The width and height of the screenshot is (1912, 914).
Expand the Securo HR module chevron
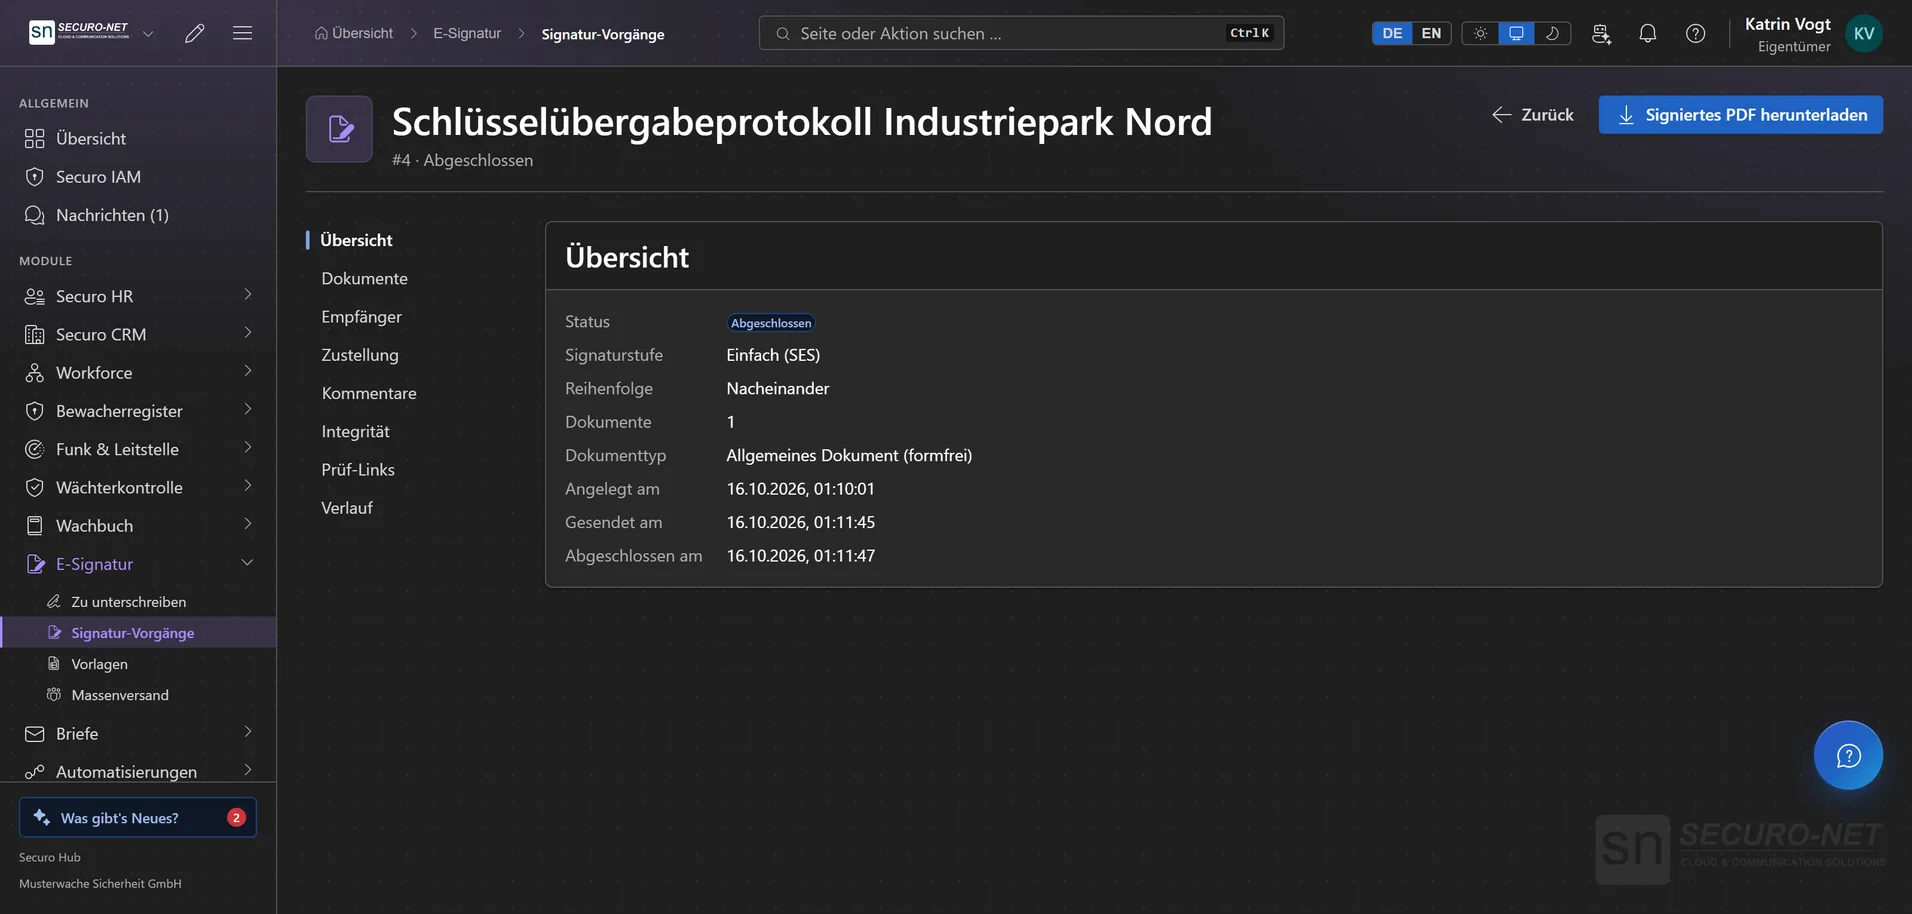[248, 295]
